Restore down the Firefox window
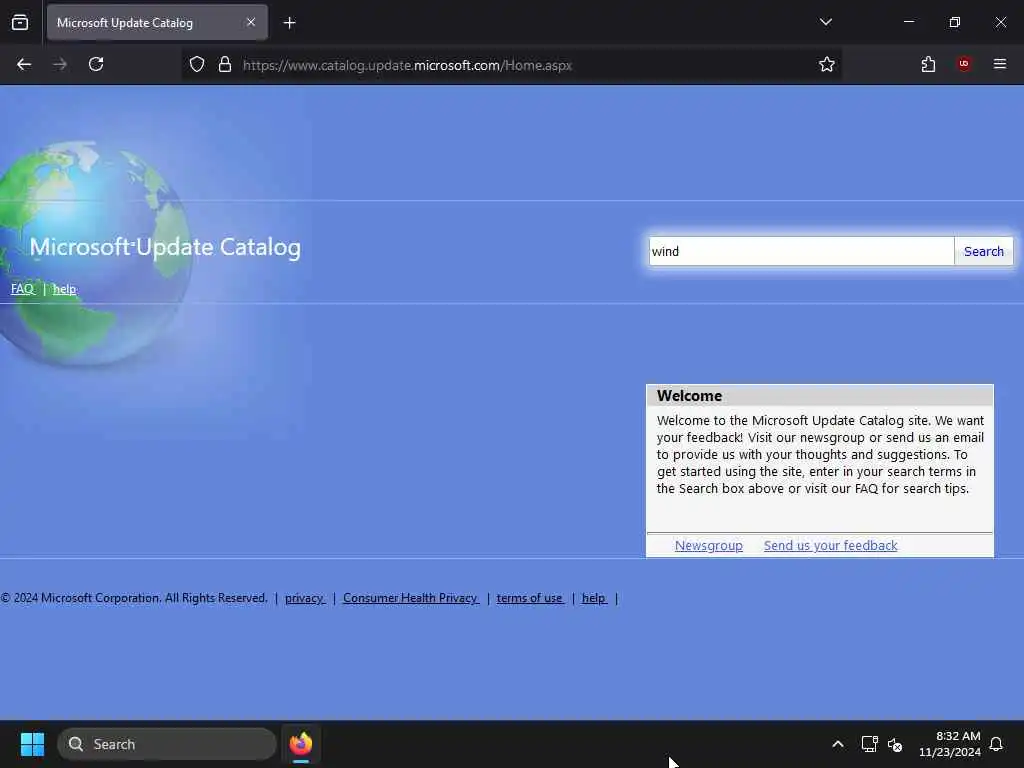 [955, 22]
